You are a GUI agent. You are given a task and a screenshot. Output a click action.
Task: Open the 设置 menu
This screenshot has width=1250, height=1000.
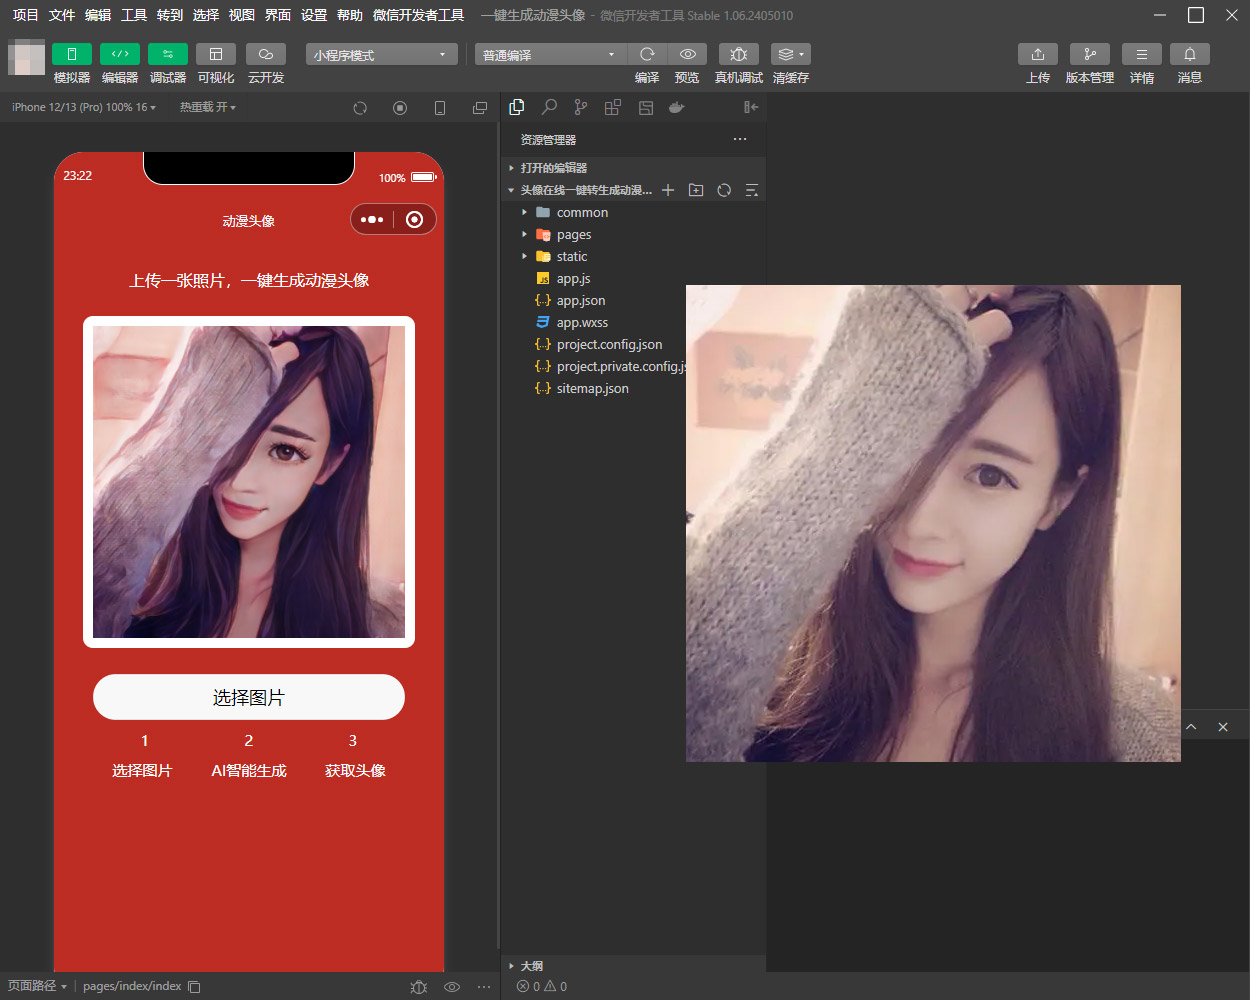(x=314, y=15)
